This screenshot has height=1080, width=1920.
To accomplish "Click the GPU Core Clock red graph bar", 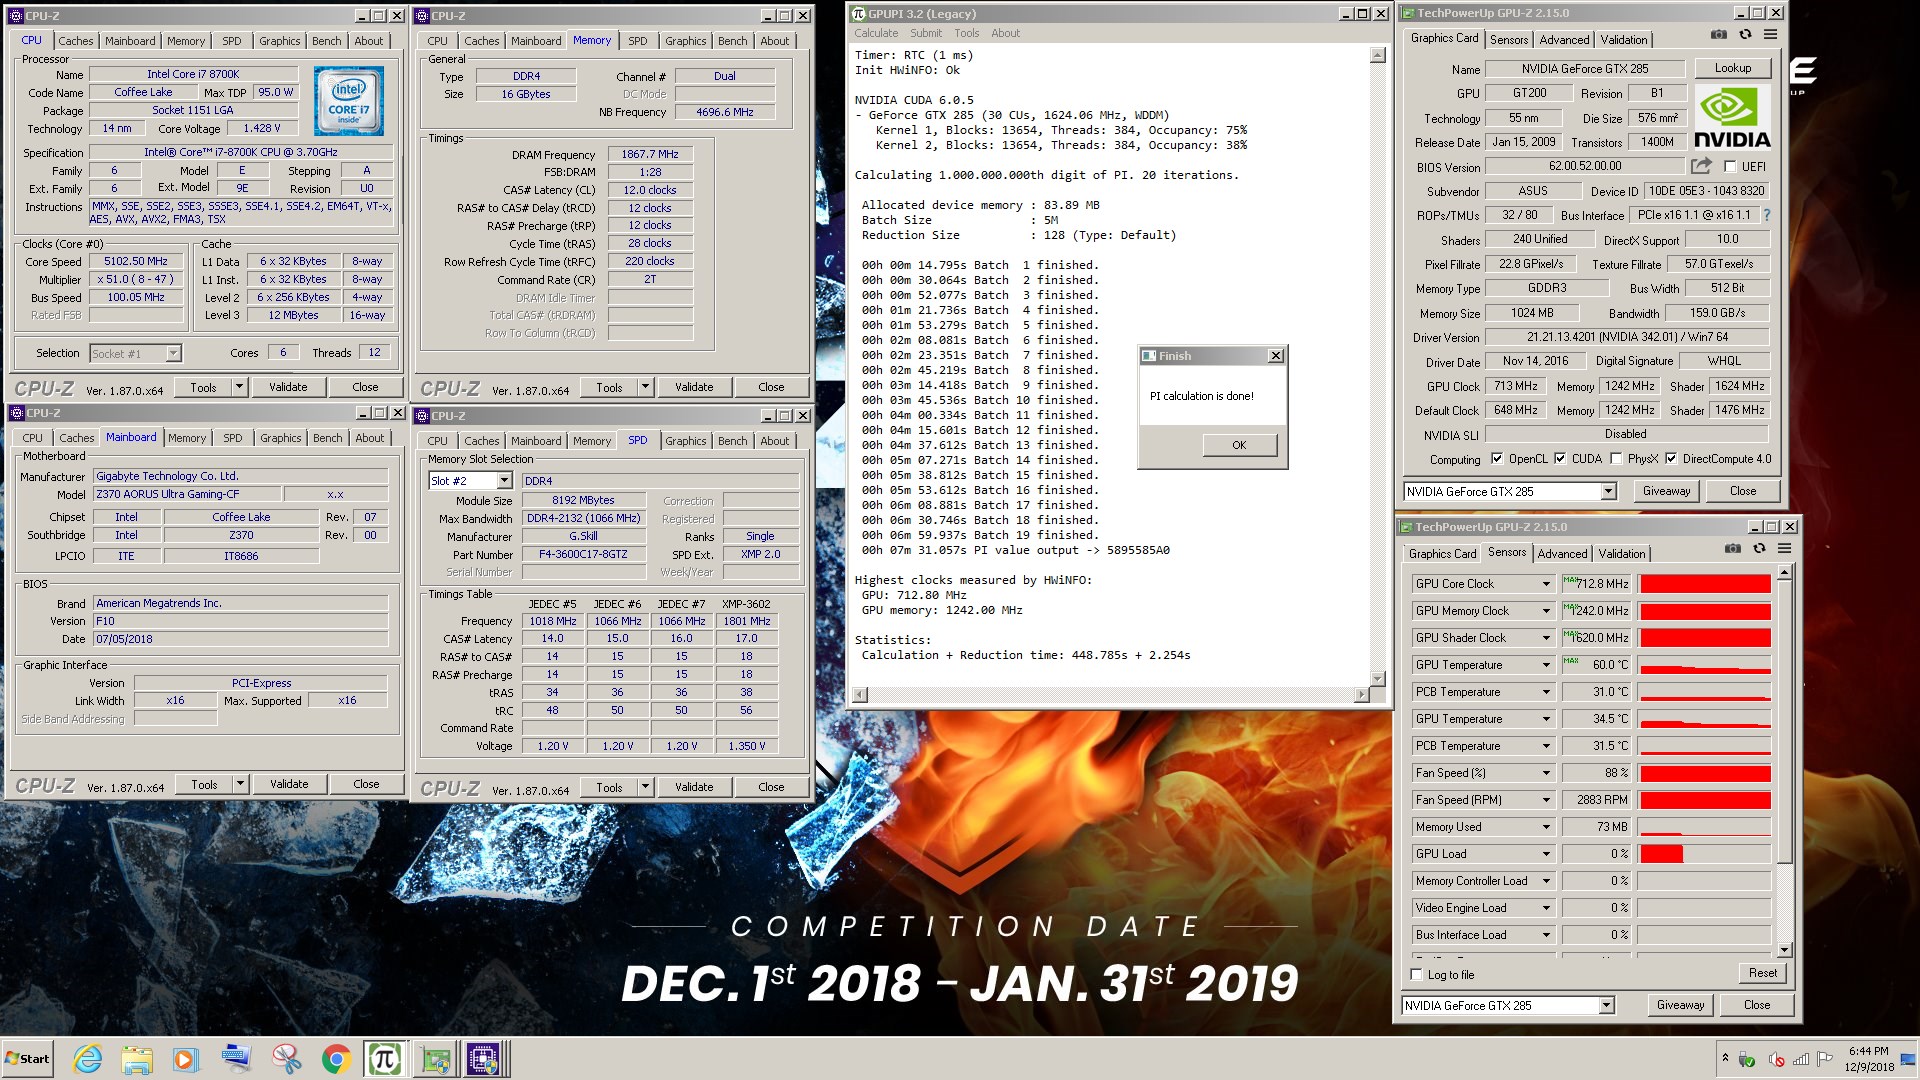I will click(x=1705, y=584).
